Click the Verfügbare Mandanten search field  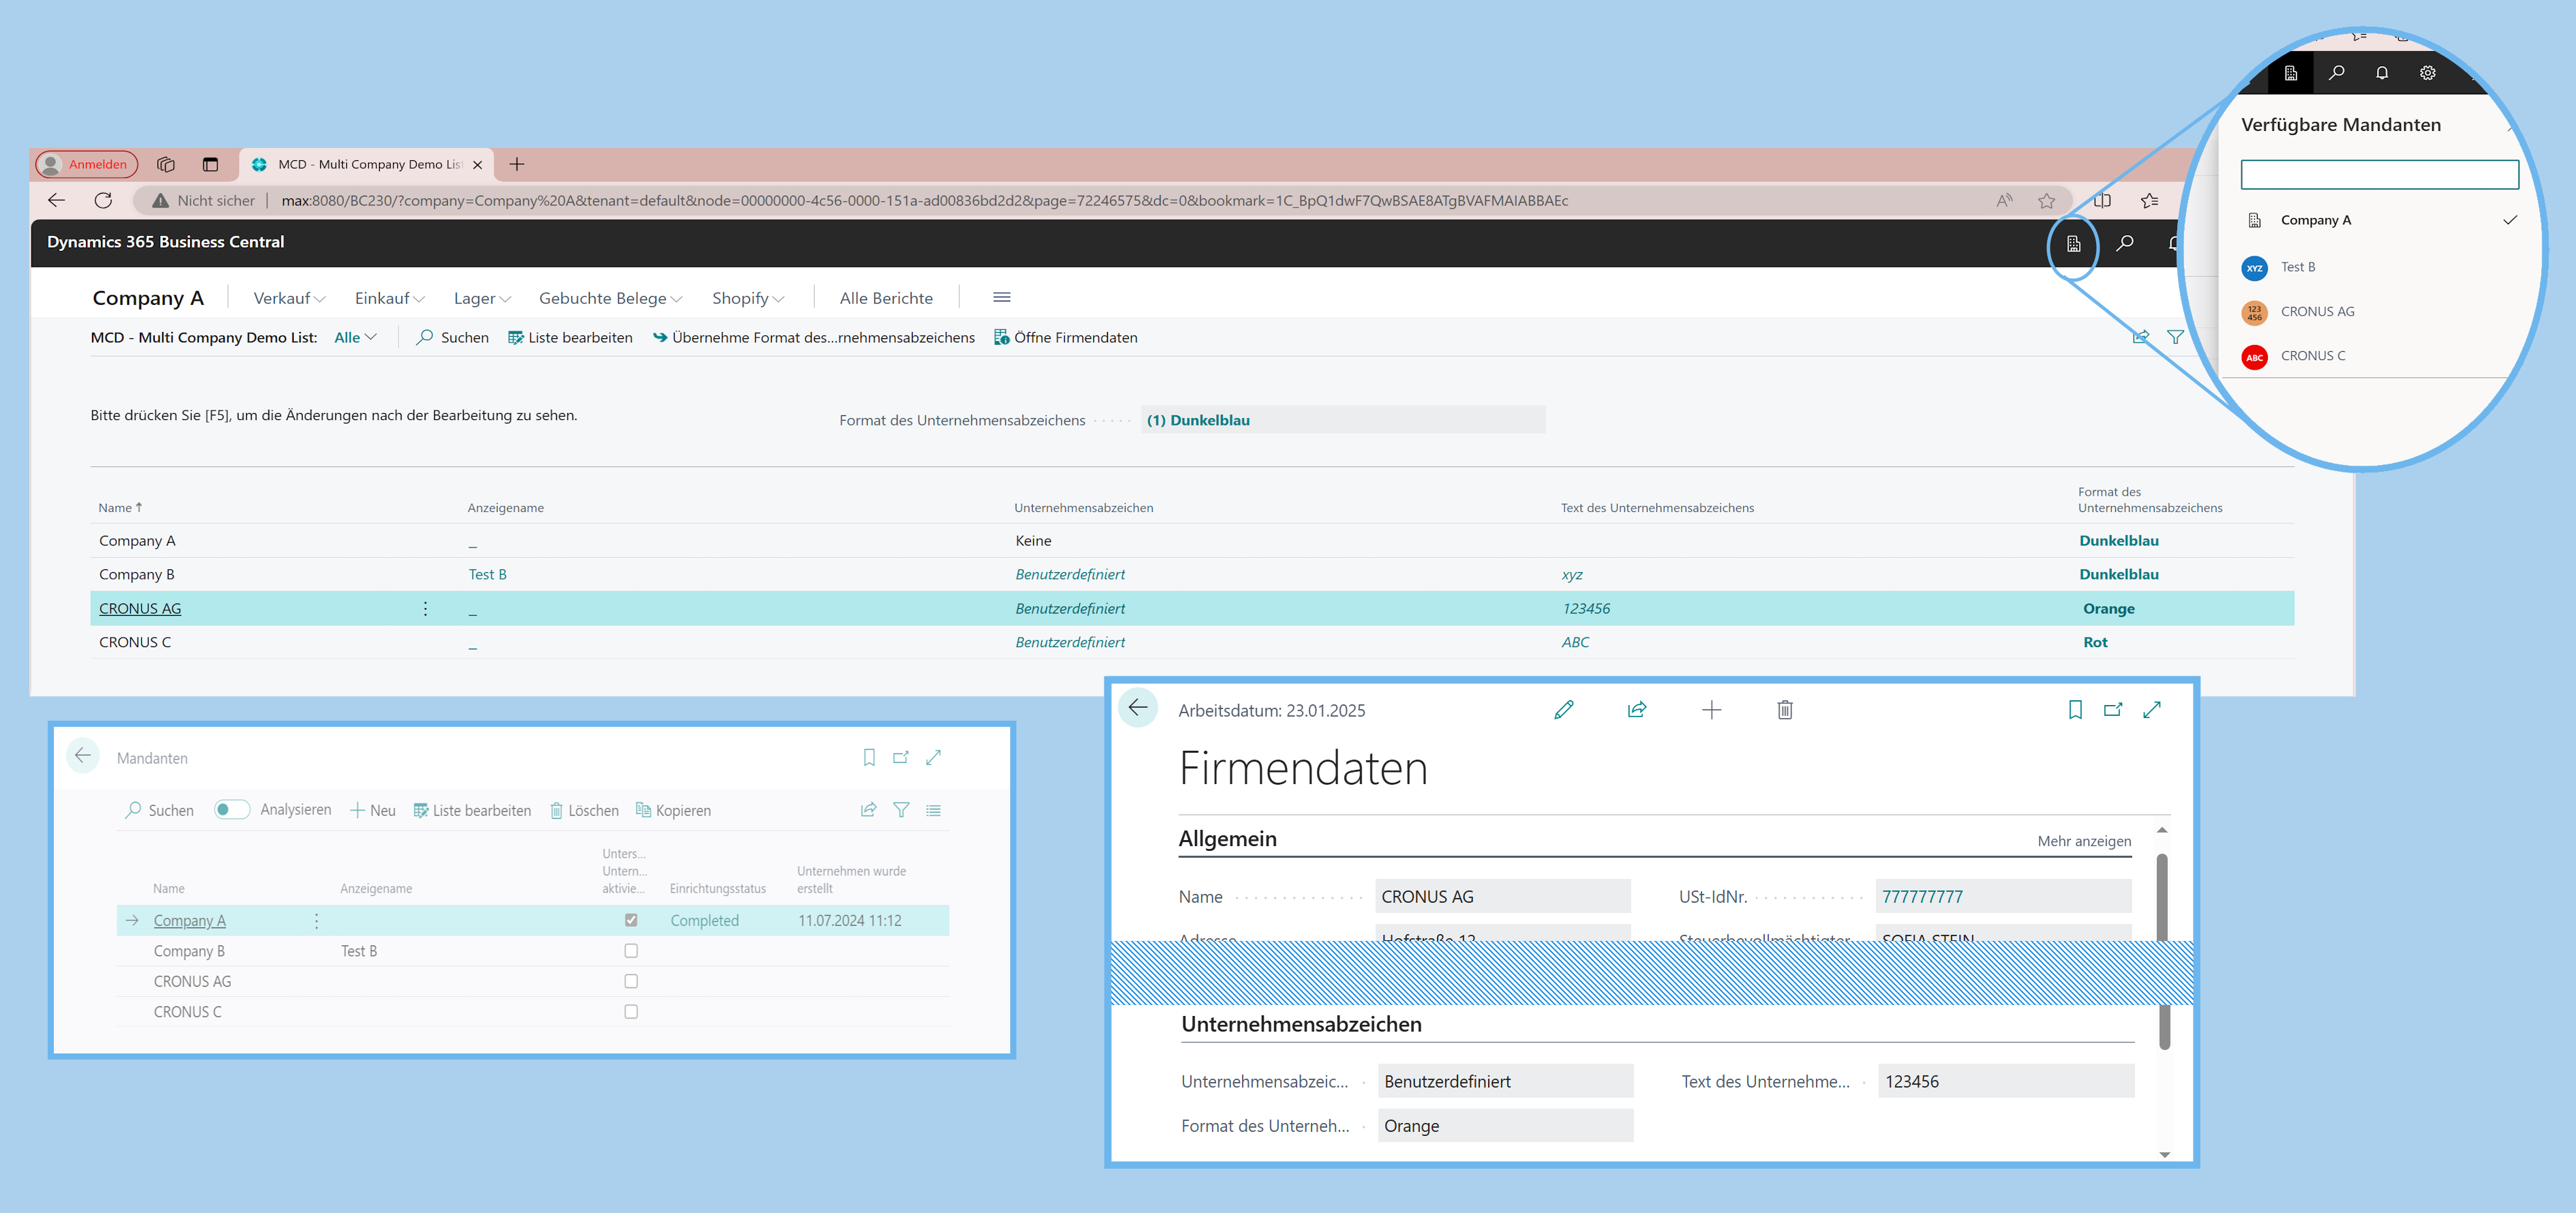coord(2379,175)
